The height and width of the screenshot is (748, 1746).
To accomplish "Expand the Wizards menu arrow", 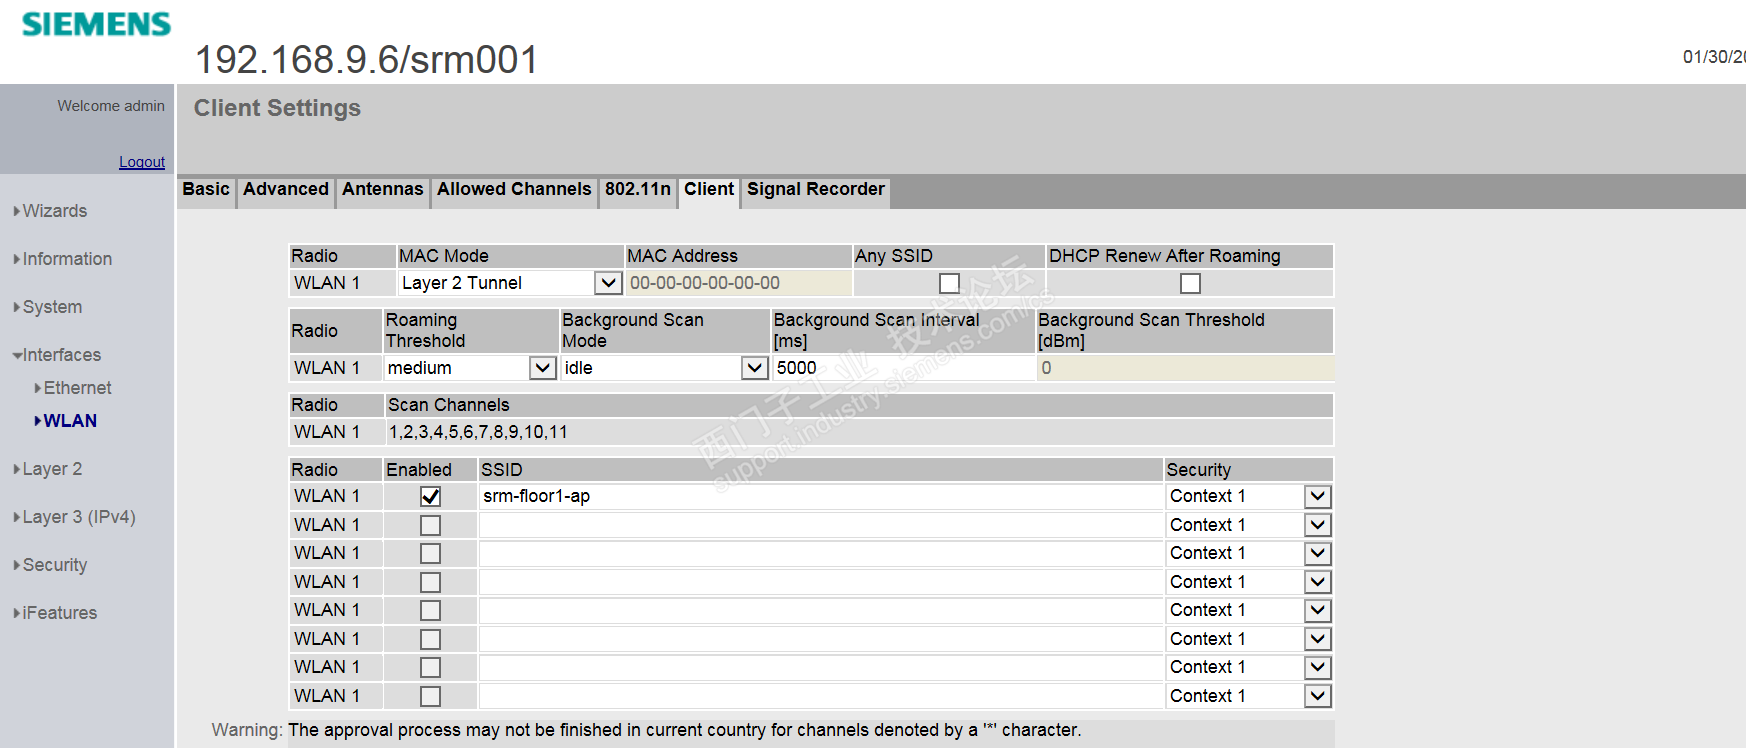I will (17, 211).
